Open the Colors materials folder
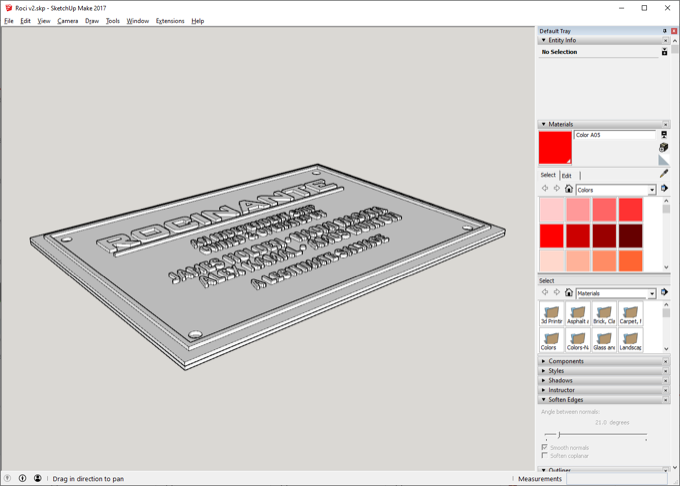 (x=552, y=340)
